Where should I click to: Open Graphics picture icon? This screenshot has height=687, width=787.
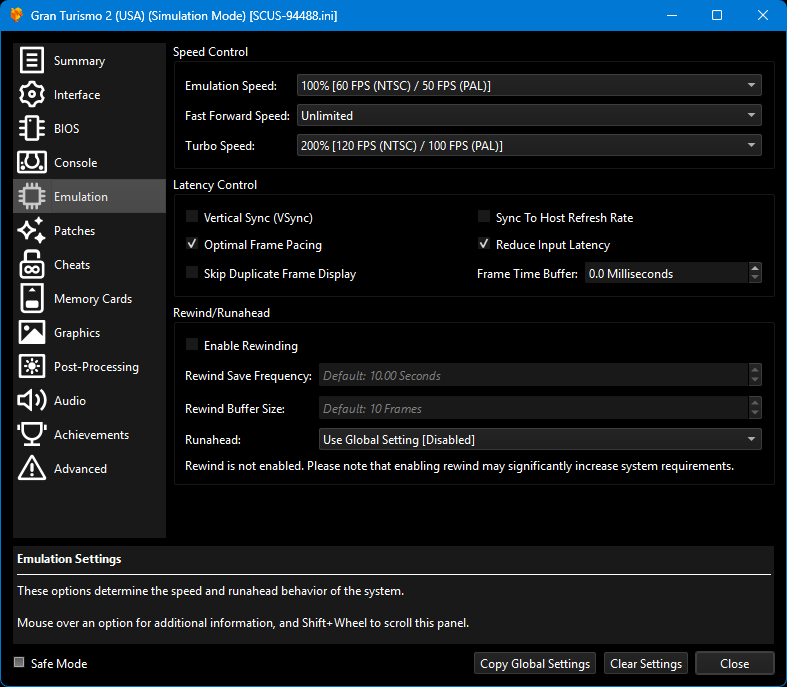point(32,333)
